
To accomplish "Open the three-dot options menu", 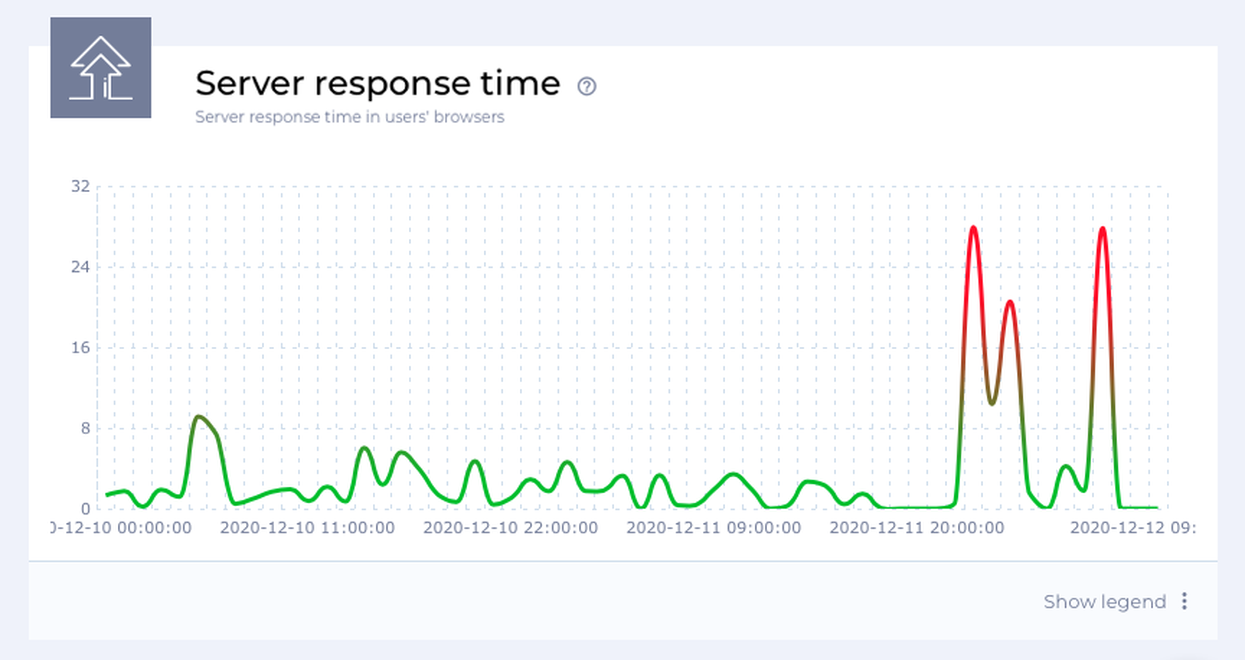I will point(1185,601).
